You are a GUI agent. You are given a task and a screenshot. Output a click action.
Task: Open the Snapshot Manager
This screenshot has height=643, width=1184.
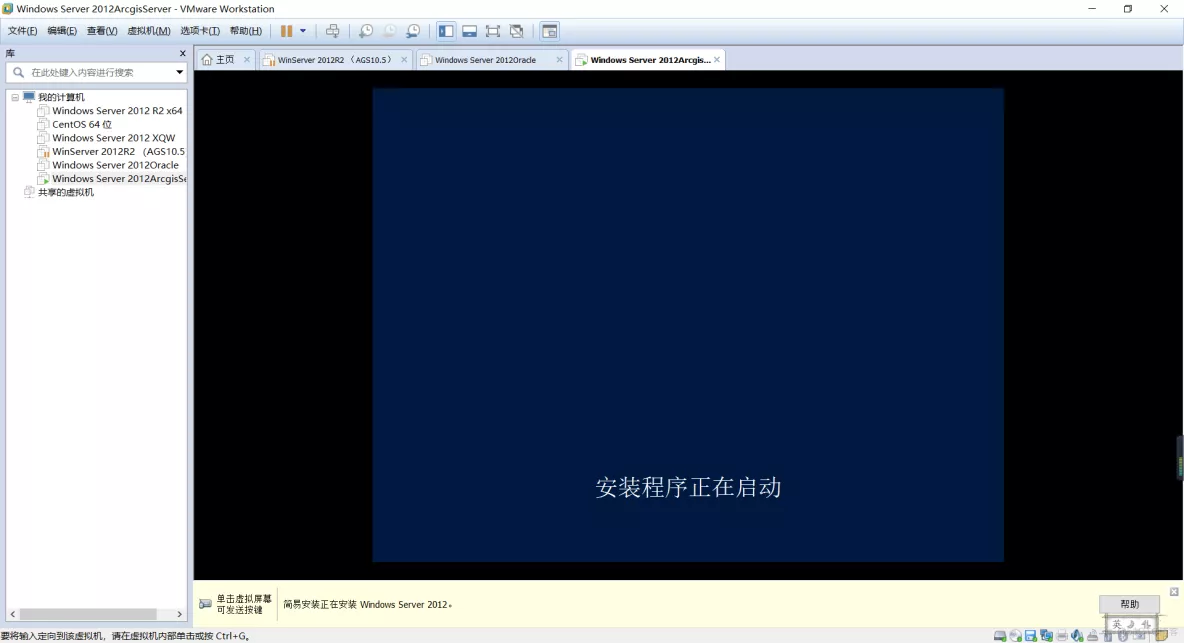[412, 30]
